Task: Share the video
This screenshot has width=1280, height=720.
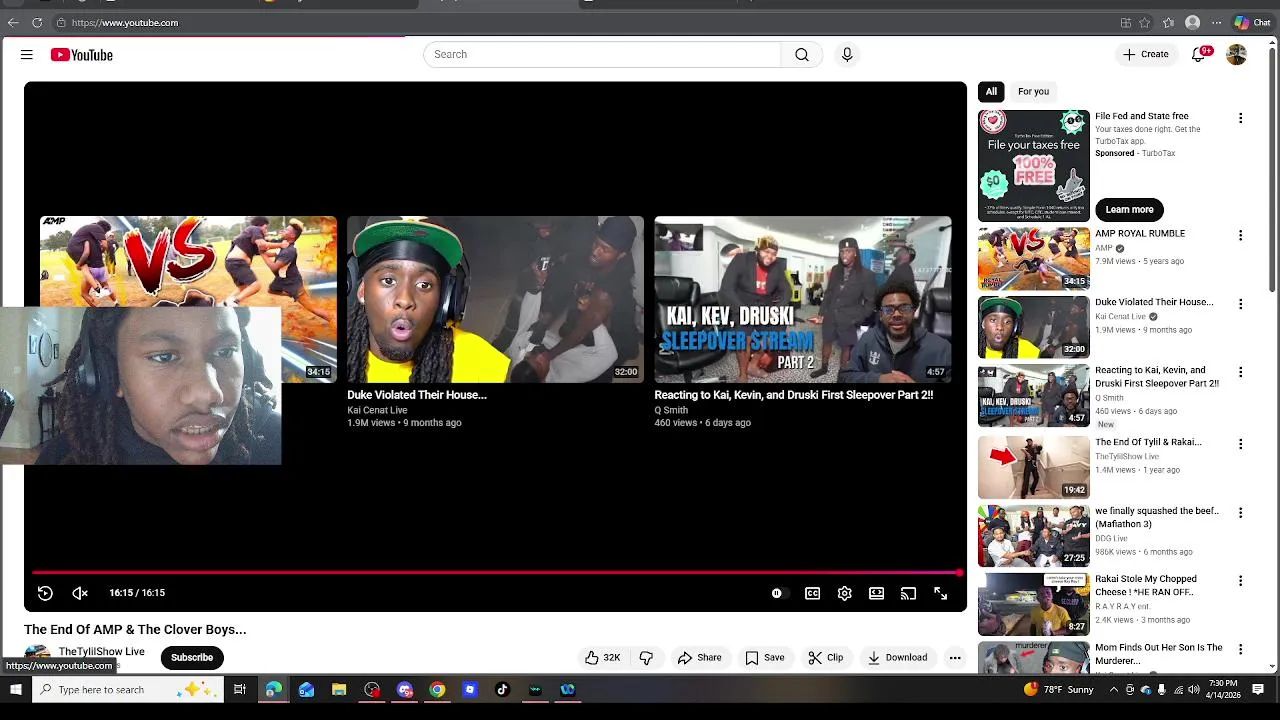Action: click(x=700, y=658)
